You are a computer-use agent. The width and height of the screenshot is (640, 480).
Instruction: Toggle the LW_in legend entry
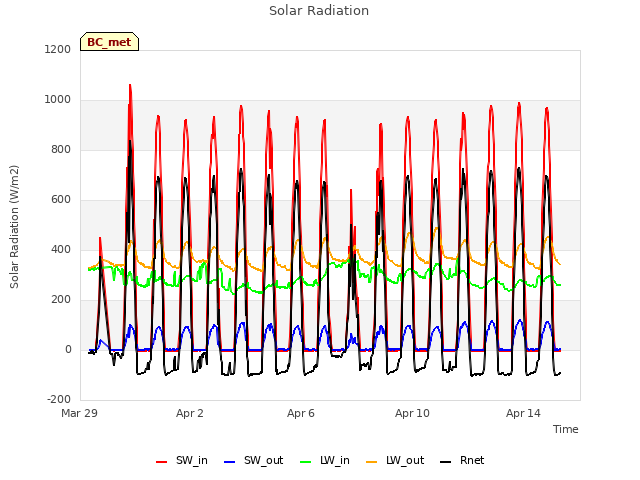click(x=325, y=461)
